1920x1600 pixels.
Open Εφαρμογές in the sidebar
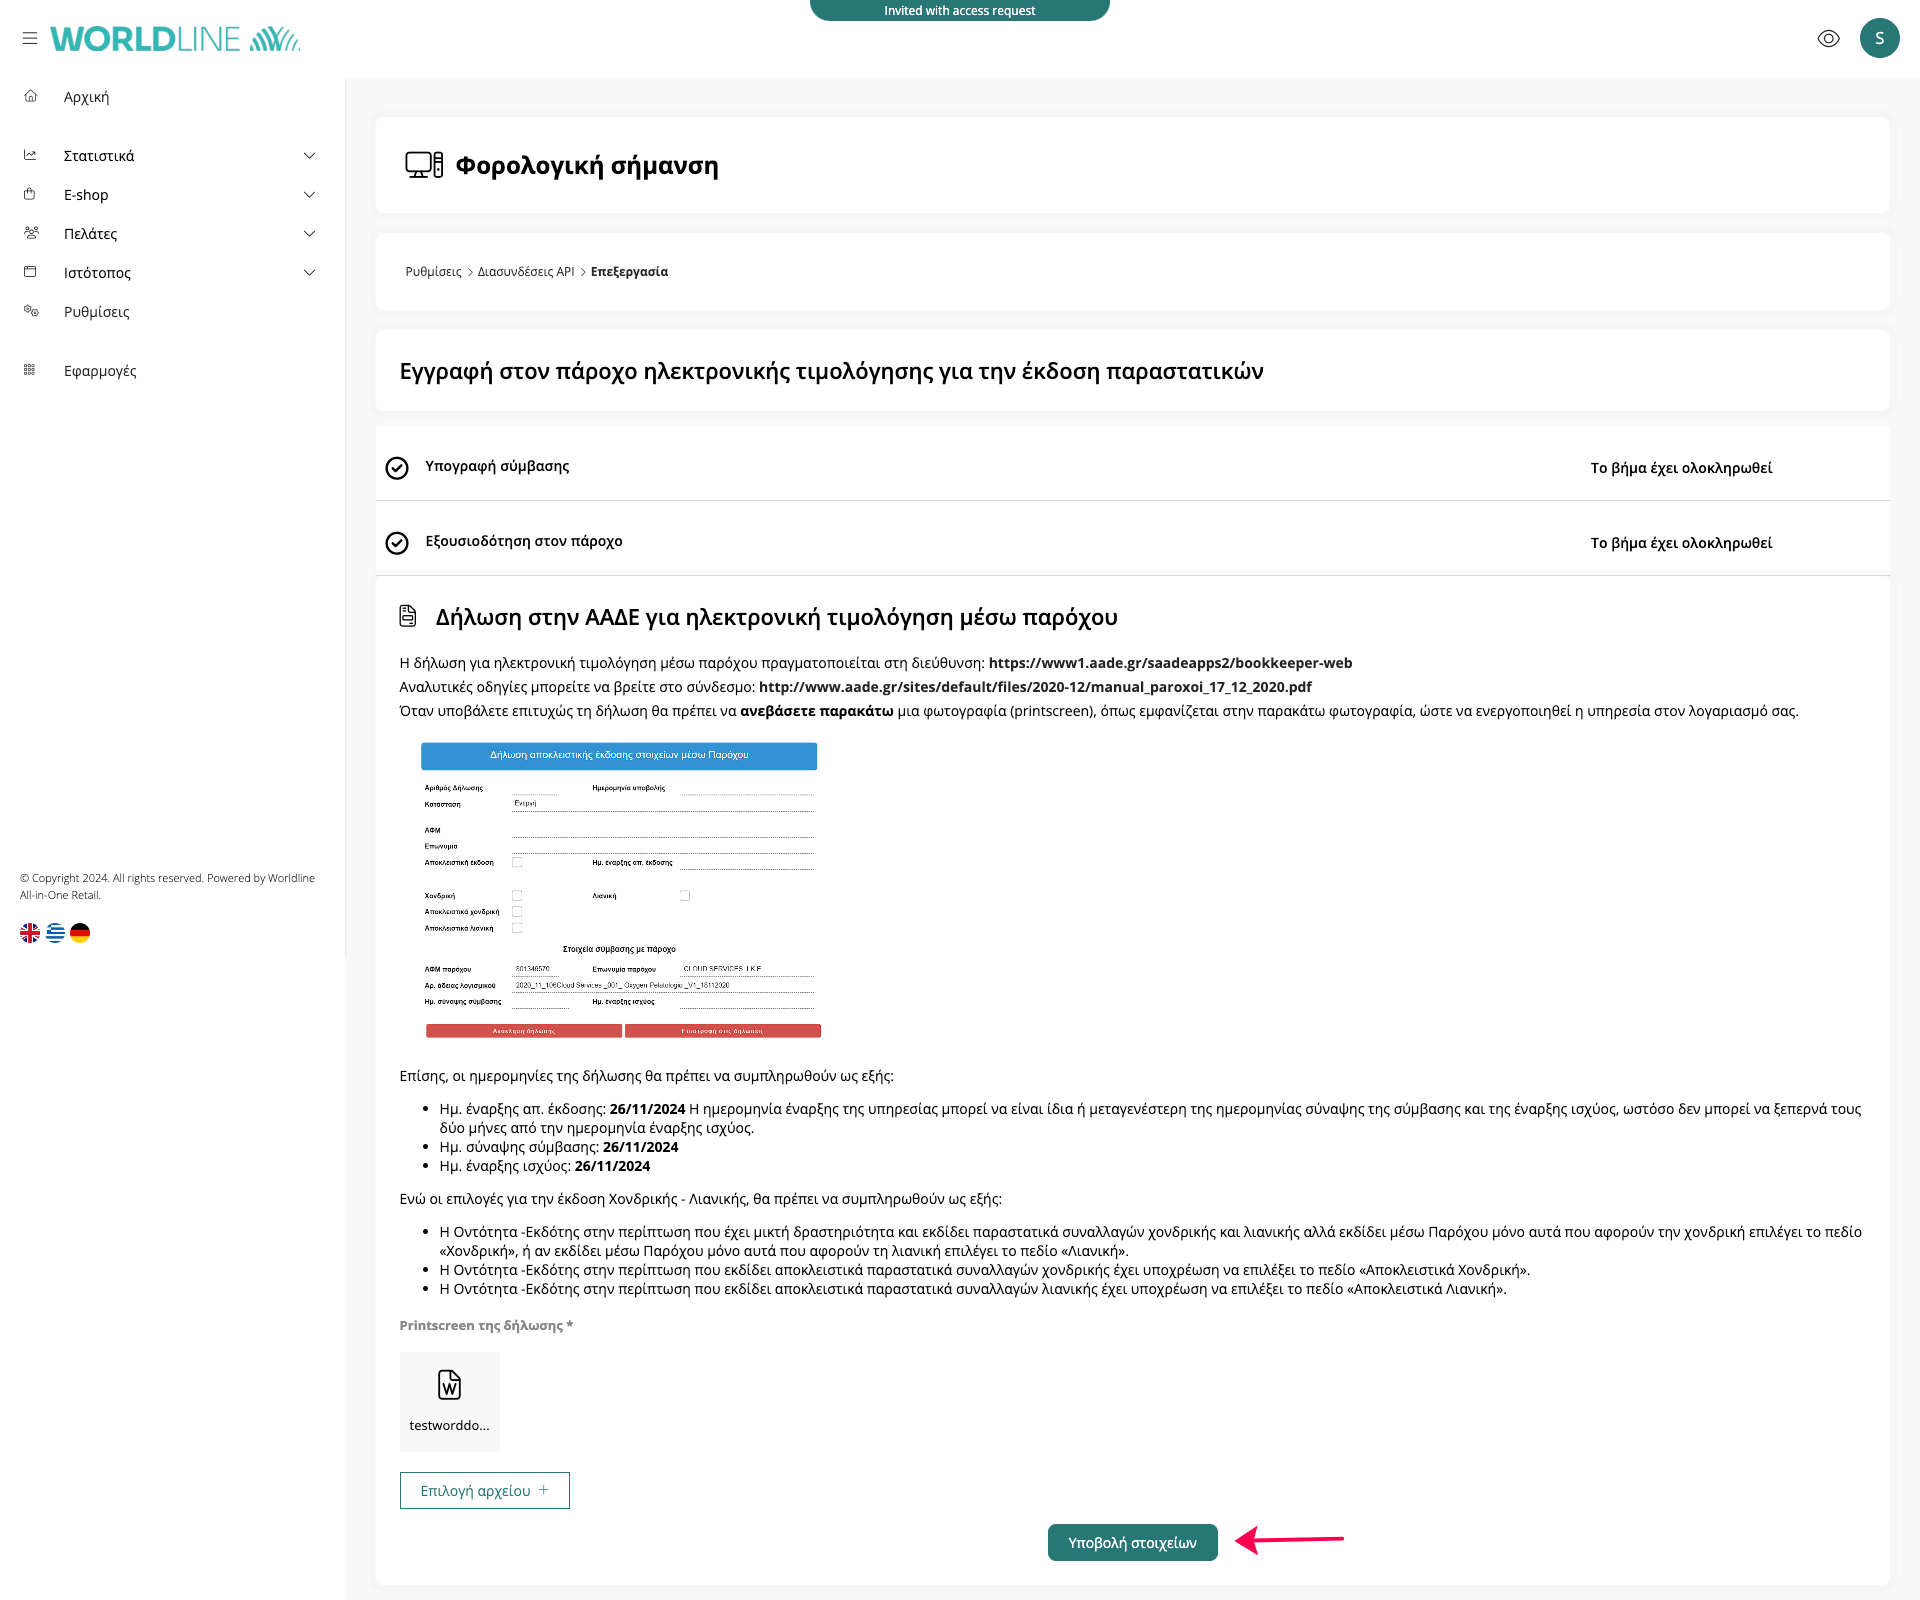[100, 371]
